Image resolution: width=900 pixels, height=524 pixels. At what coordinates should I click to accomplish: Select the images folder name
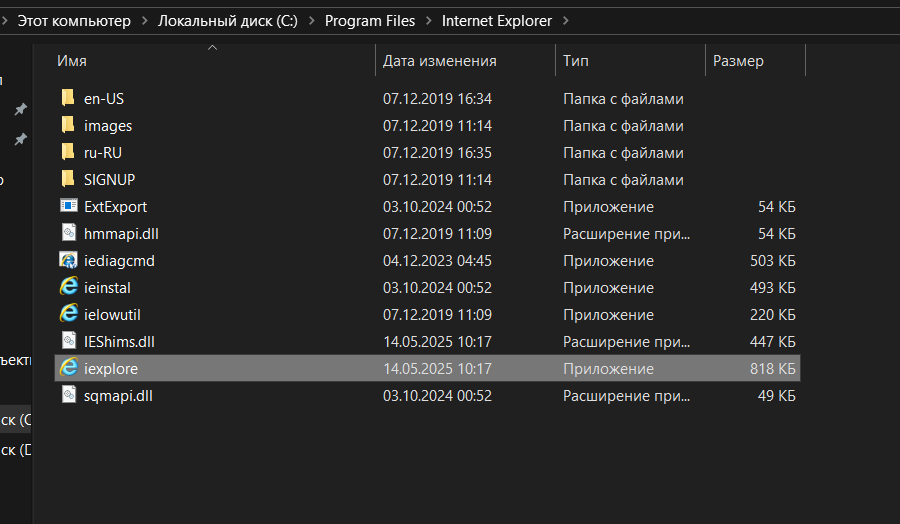108,126
